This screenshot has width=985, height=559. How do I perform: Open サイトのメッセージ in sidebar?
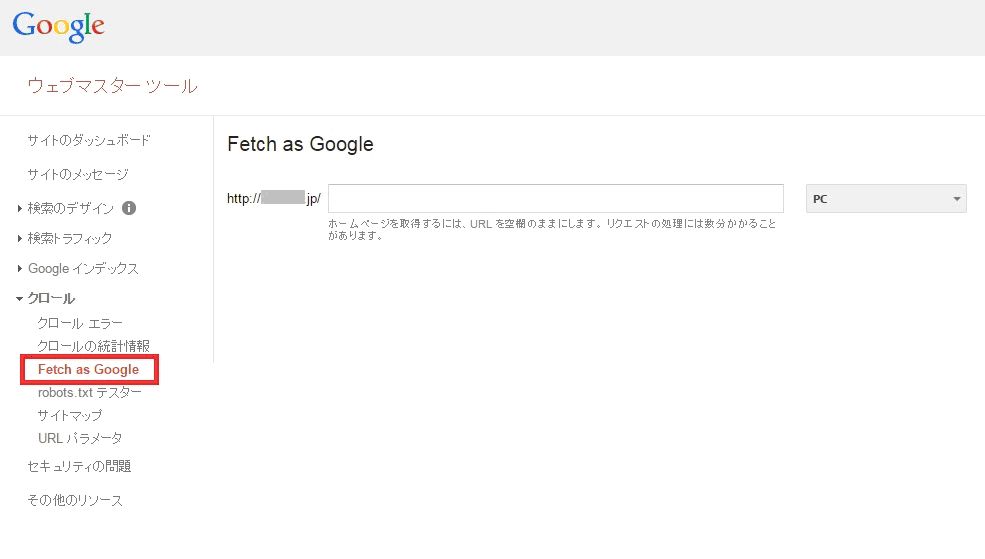[78, 174]
